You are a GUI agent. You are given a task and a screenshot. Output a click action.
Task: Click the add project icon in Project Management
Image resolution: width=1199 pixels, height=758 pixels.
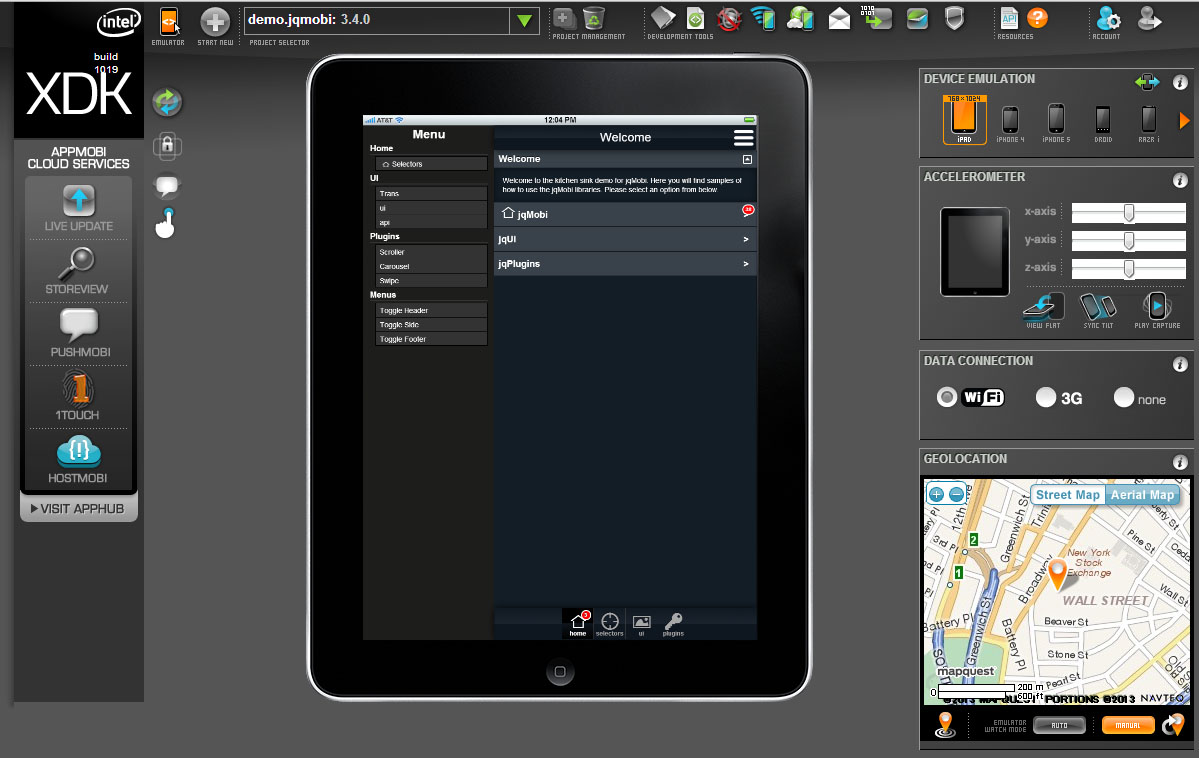point(564,18)
